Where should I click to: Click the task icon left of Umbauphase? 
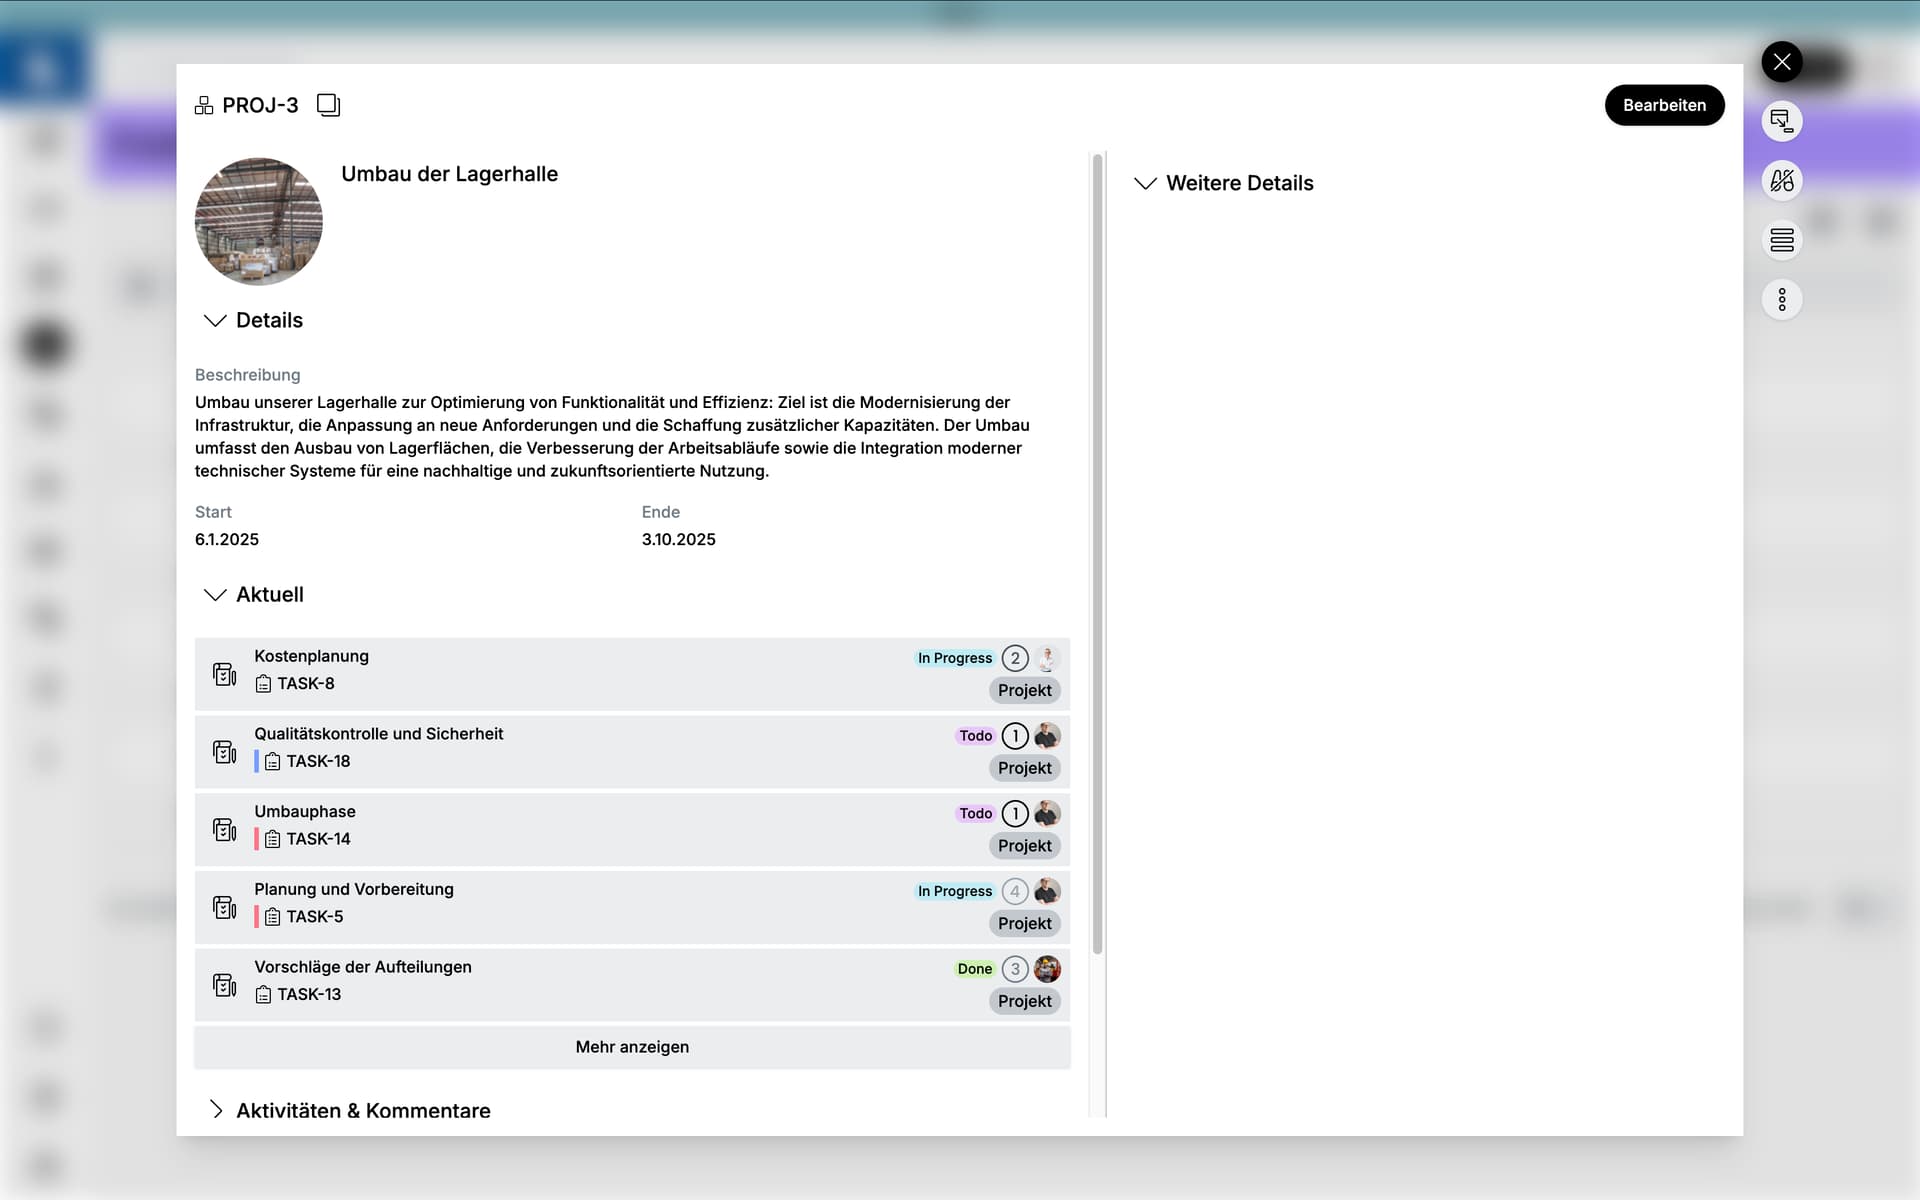[x=225, y=829]
